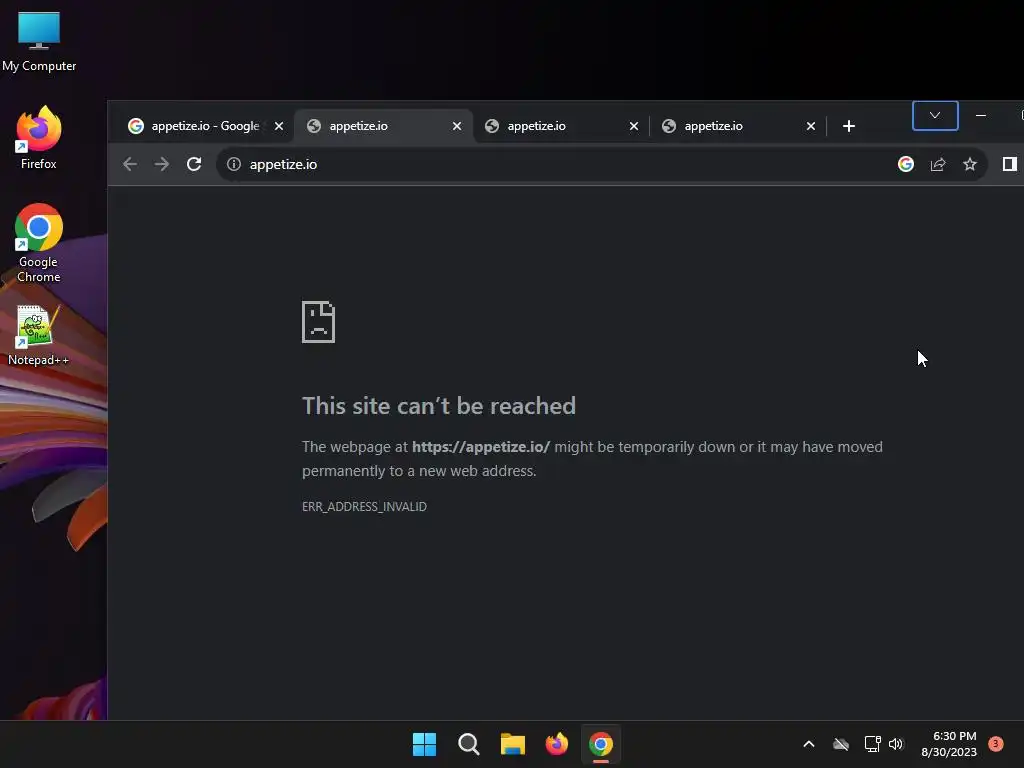
Task: Open the clock showing 6:30 PM
Action: pyautogui.click(x=949, y=744)
